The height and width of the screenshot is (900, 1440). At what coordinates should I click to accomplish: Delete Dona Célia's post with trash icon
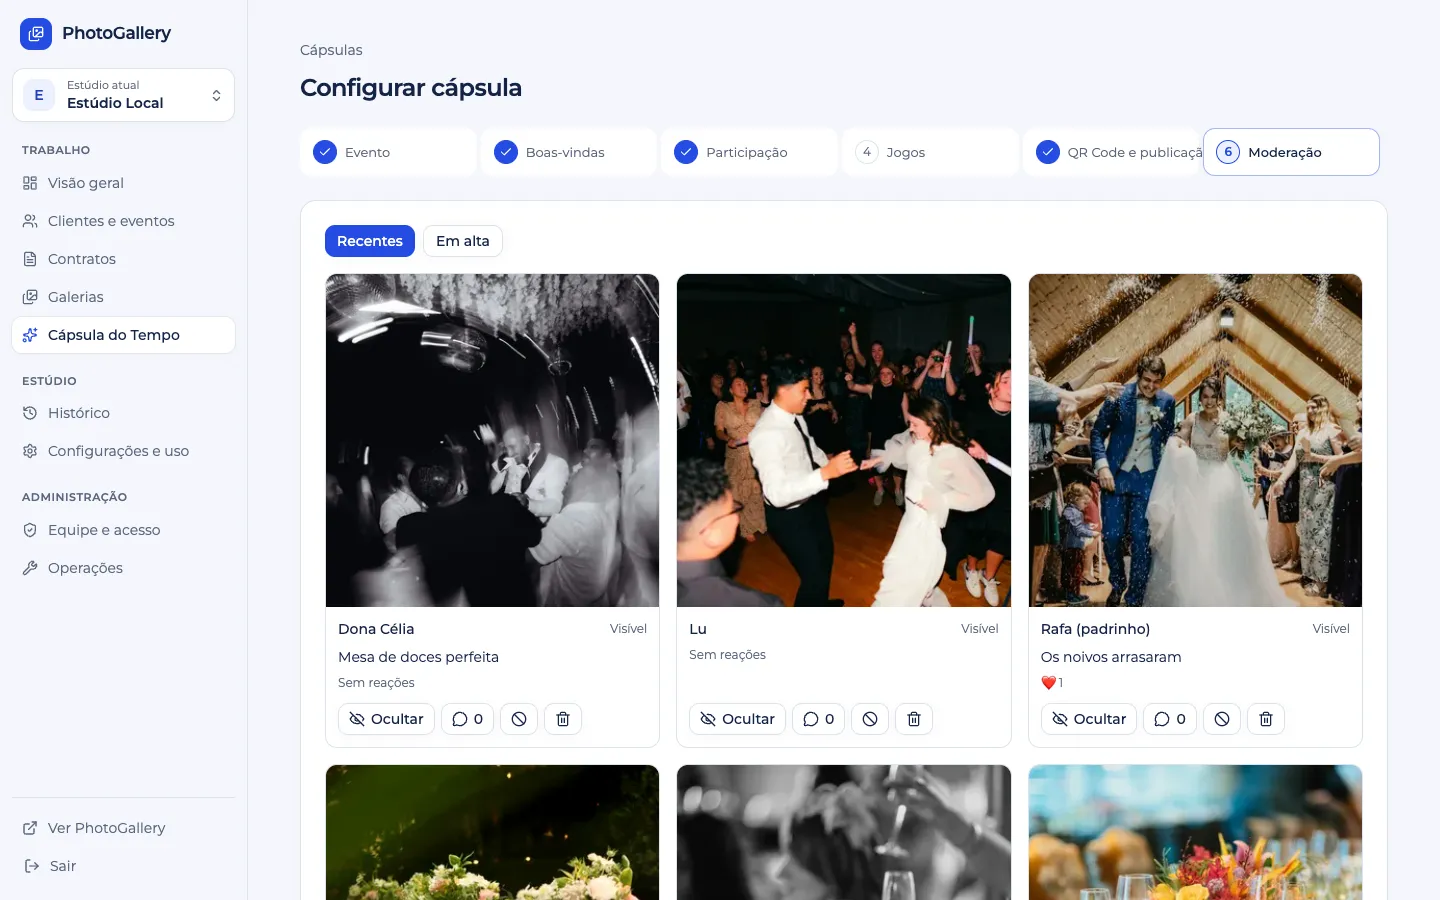[x=563, y=719]
